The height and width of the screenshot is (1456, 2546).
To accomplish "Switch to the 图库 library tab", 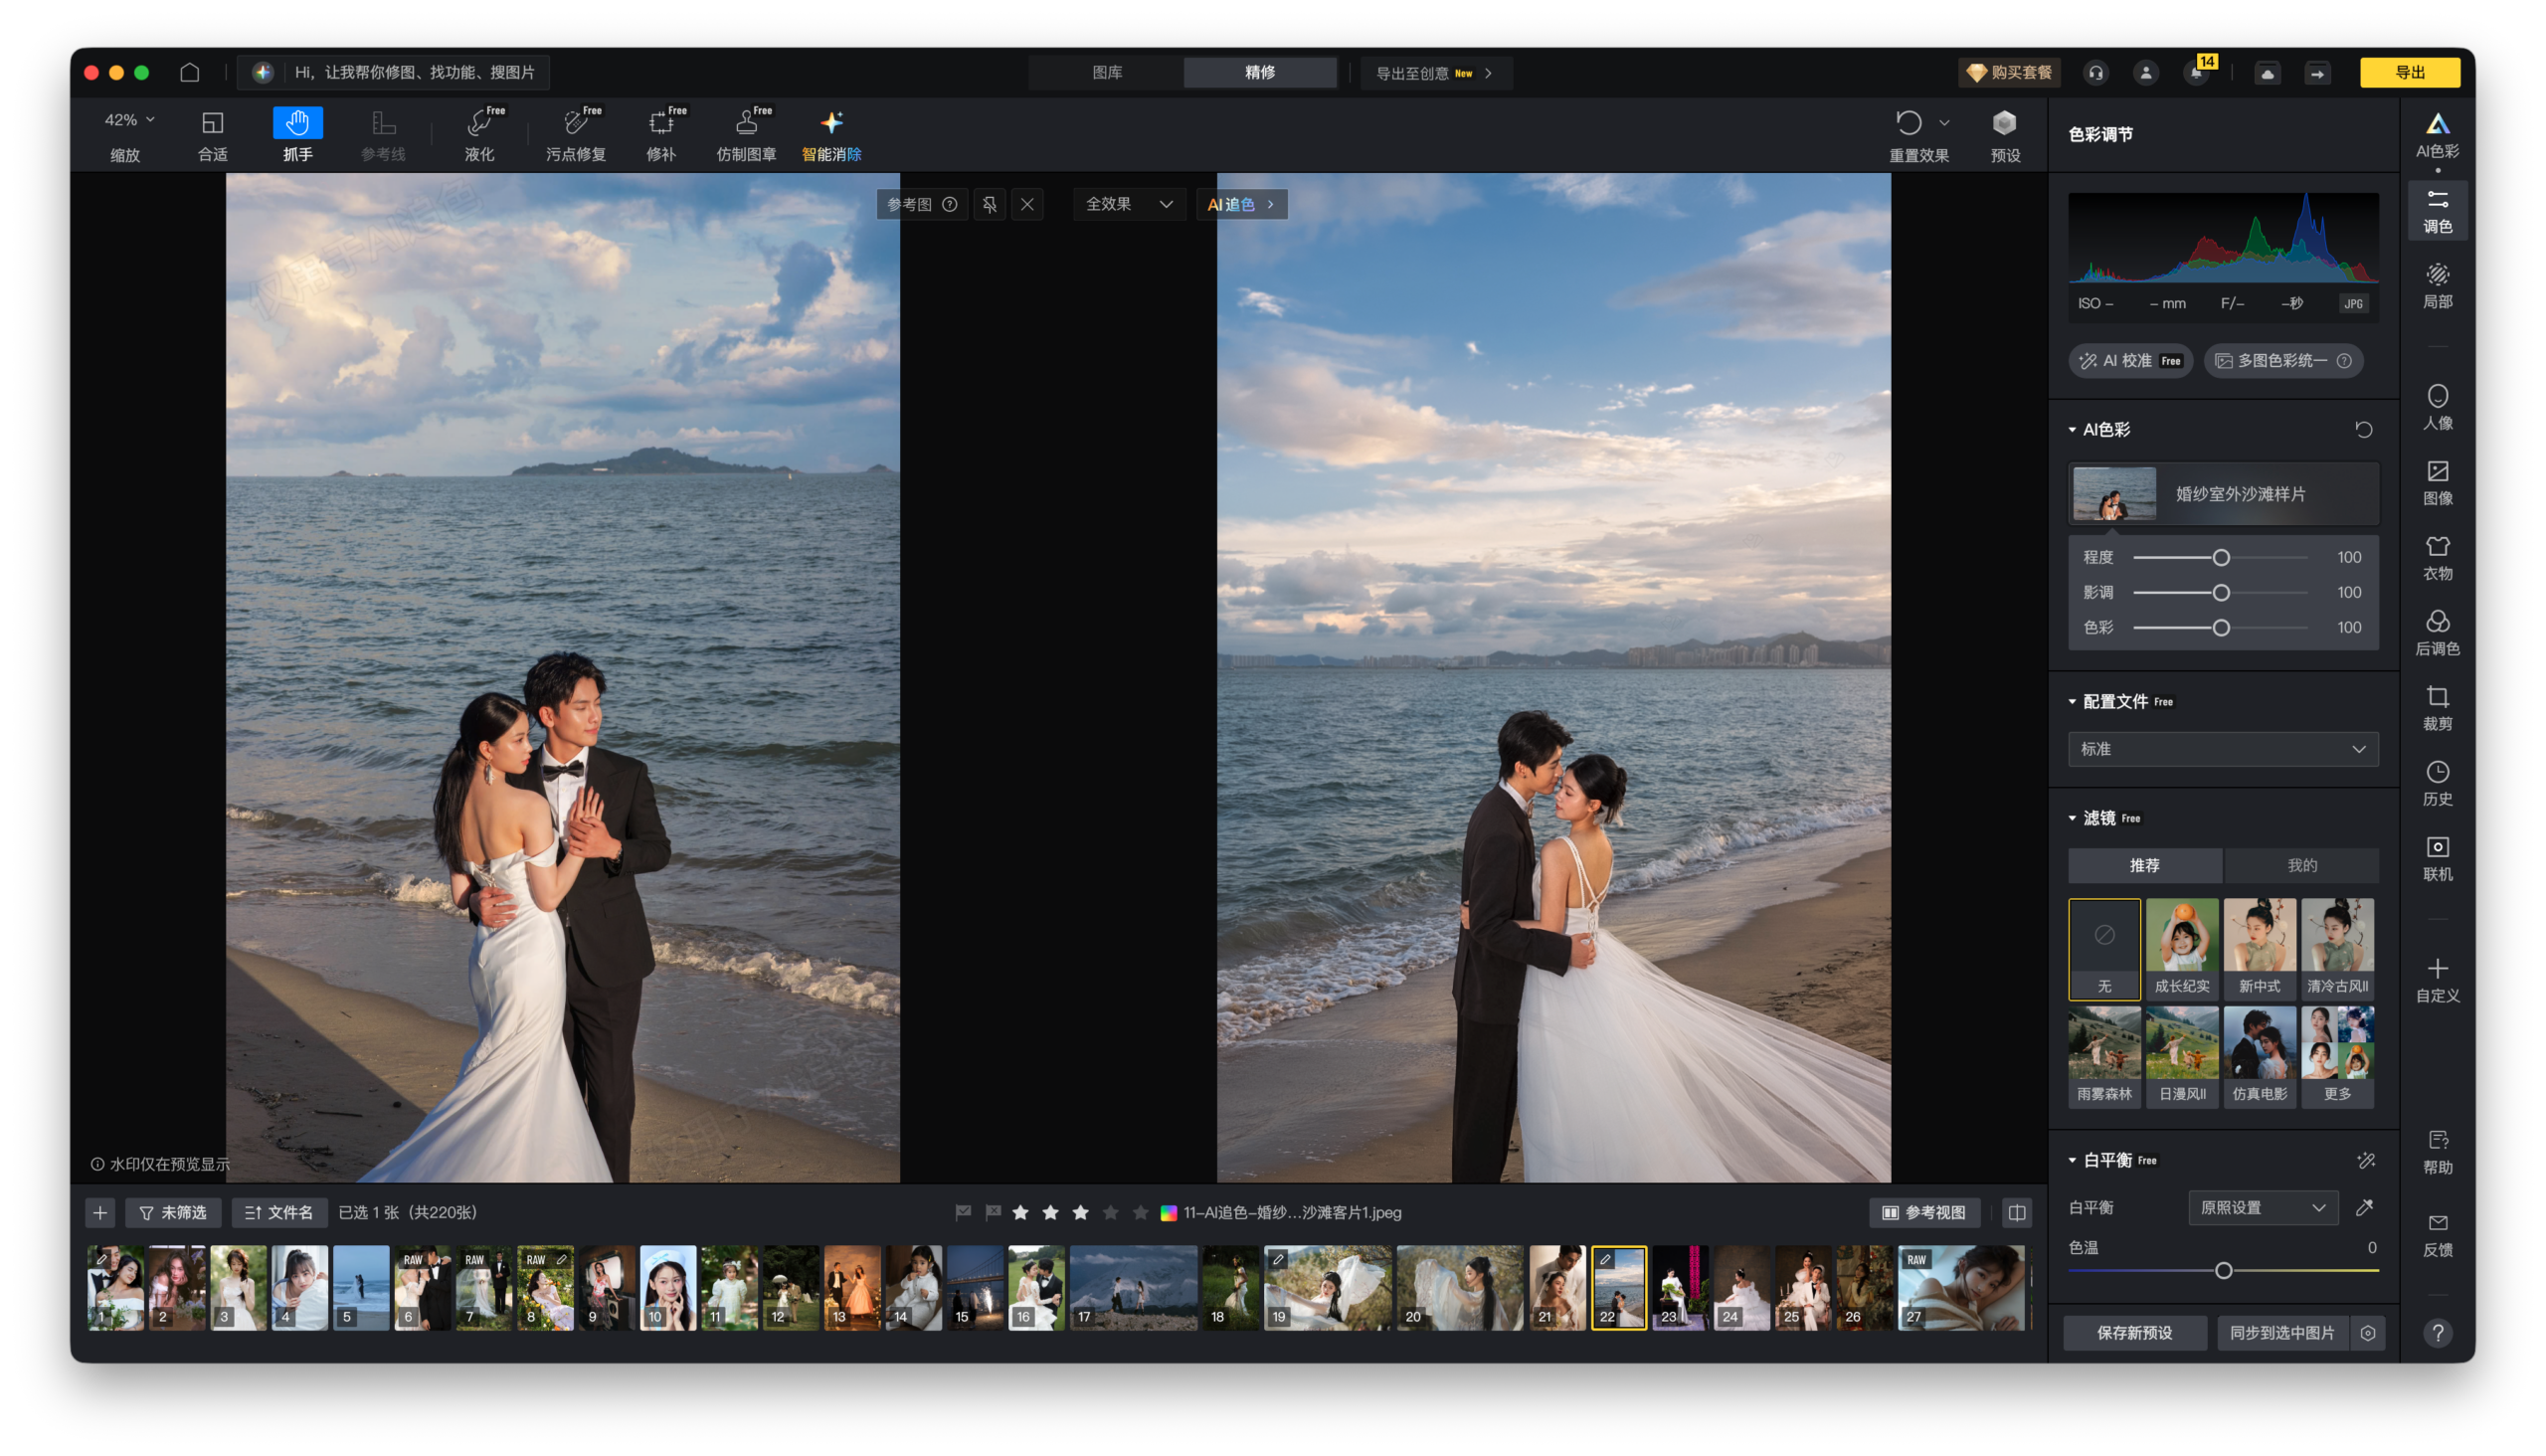I will point(1106,72).
